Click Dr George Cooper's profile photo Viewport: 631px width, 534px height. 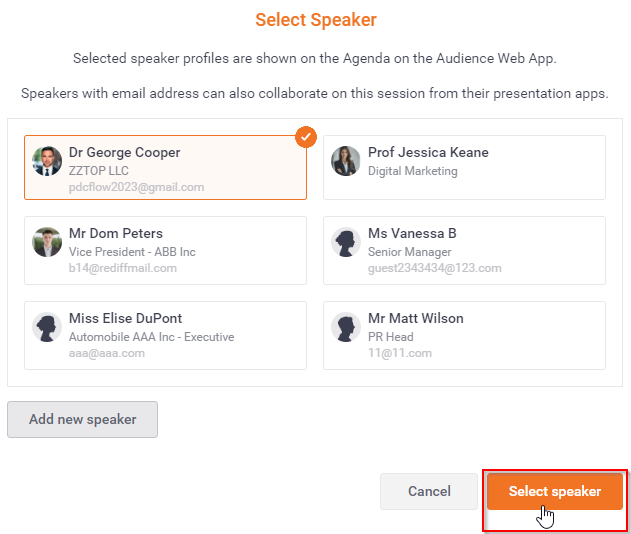(47, 161)
